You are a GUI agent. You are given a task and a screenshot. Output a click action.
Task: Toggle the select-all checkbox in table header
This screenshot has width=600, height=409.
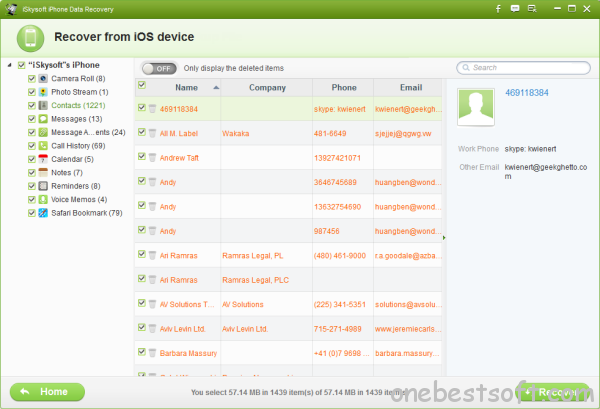point(142,85)
